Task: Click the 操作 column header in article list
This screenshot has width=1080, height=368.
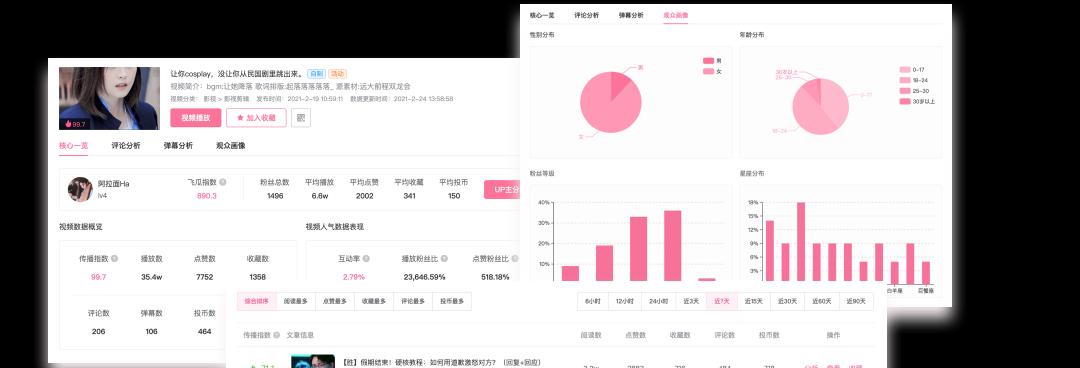Action: pos(833,335)
